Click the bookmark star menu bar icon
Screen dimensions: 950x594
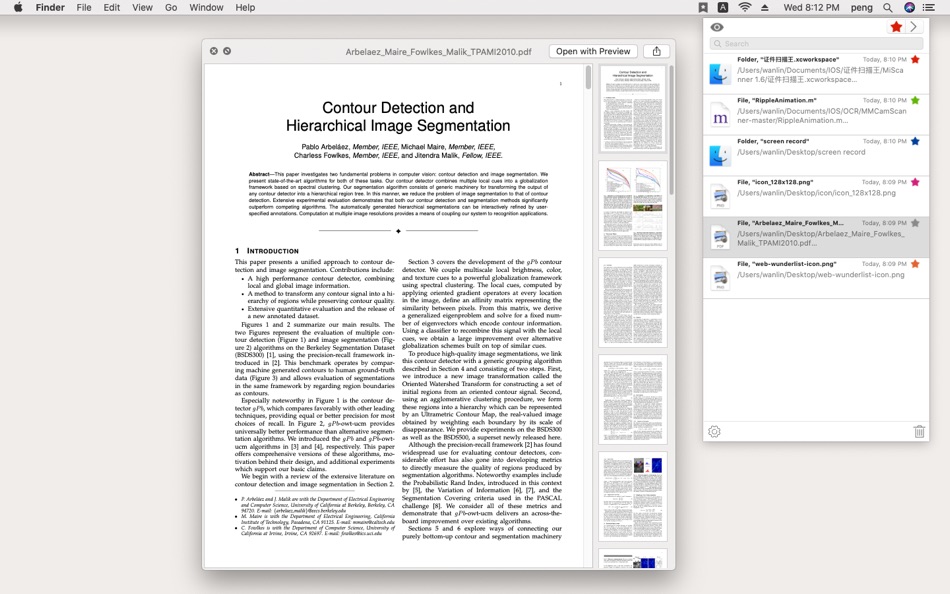703,7
